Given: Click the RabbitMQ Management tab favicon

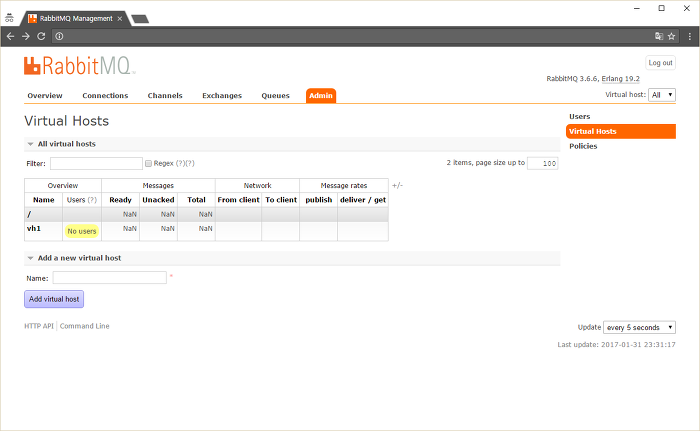Looking at the screenshot, I should click(32, 18).
